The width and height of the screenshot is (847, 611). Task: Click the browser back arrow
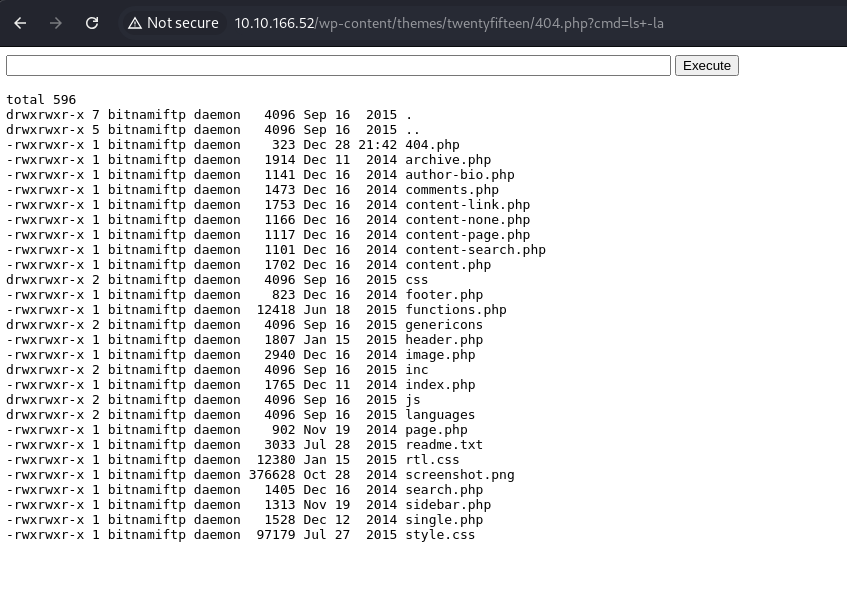pyautogui.click(x=21, y=23)
